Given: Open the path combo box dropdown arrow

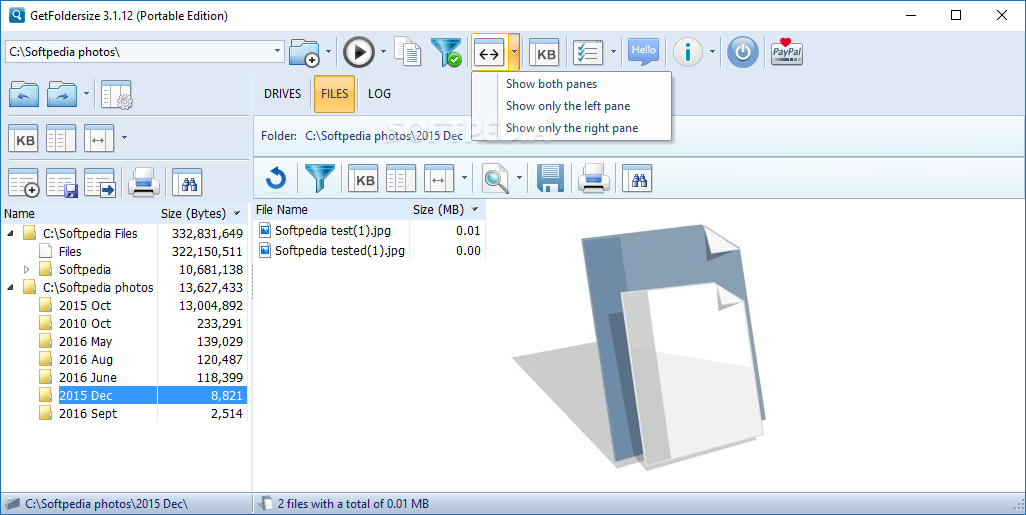Looking at the screenshot, I should (277, 51).
